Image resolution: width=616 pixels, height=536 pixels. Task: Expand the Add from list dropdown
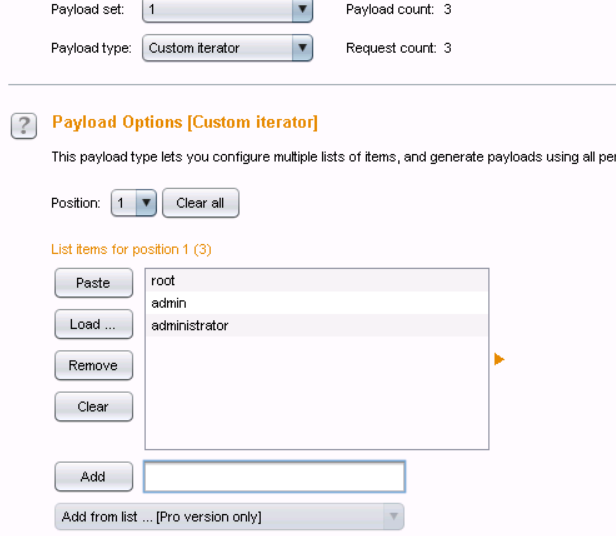pyautogui.click(x=229, y=517)
